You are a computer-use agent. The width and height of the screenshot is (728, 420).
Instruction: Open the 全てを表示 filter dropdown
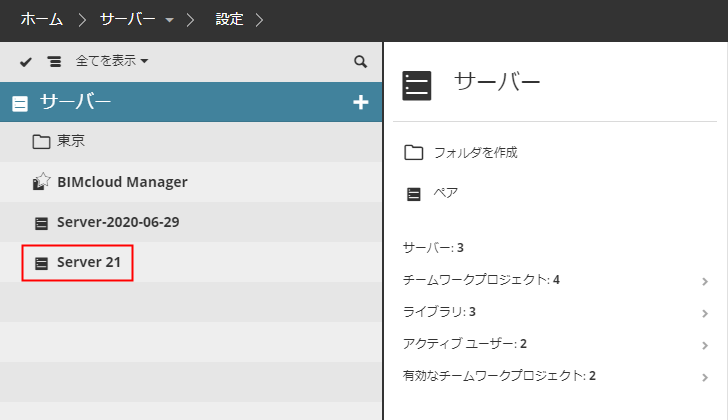(x=112, y=62)
